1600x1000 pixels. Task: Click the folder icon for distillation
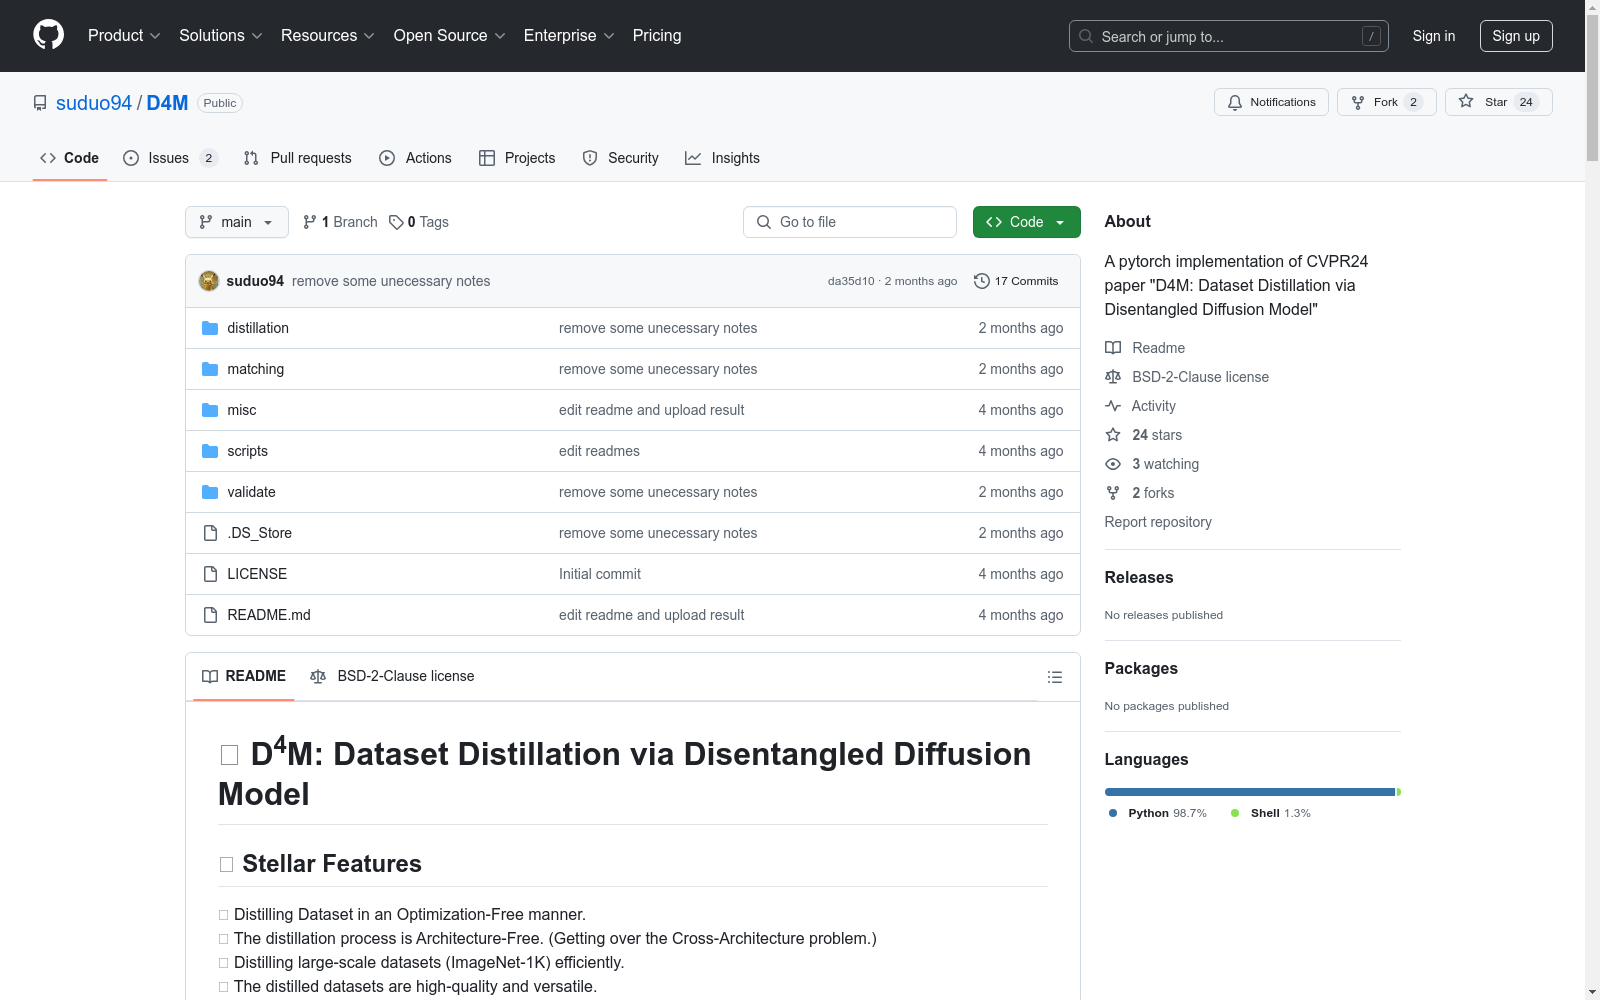tap(210, 328)
